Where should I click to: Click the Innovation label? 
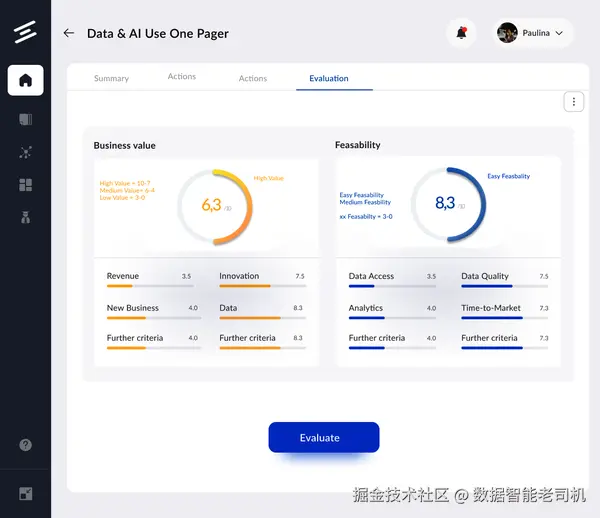[239, 276]
